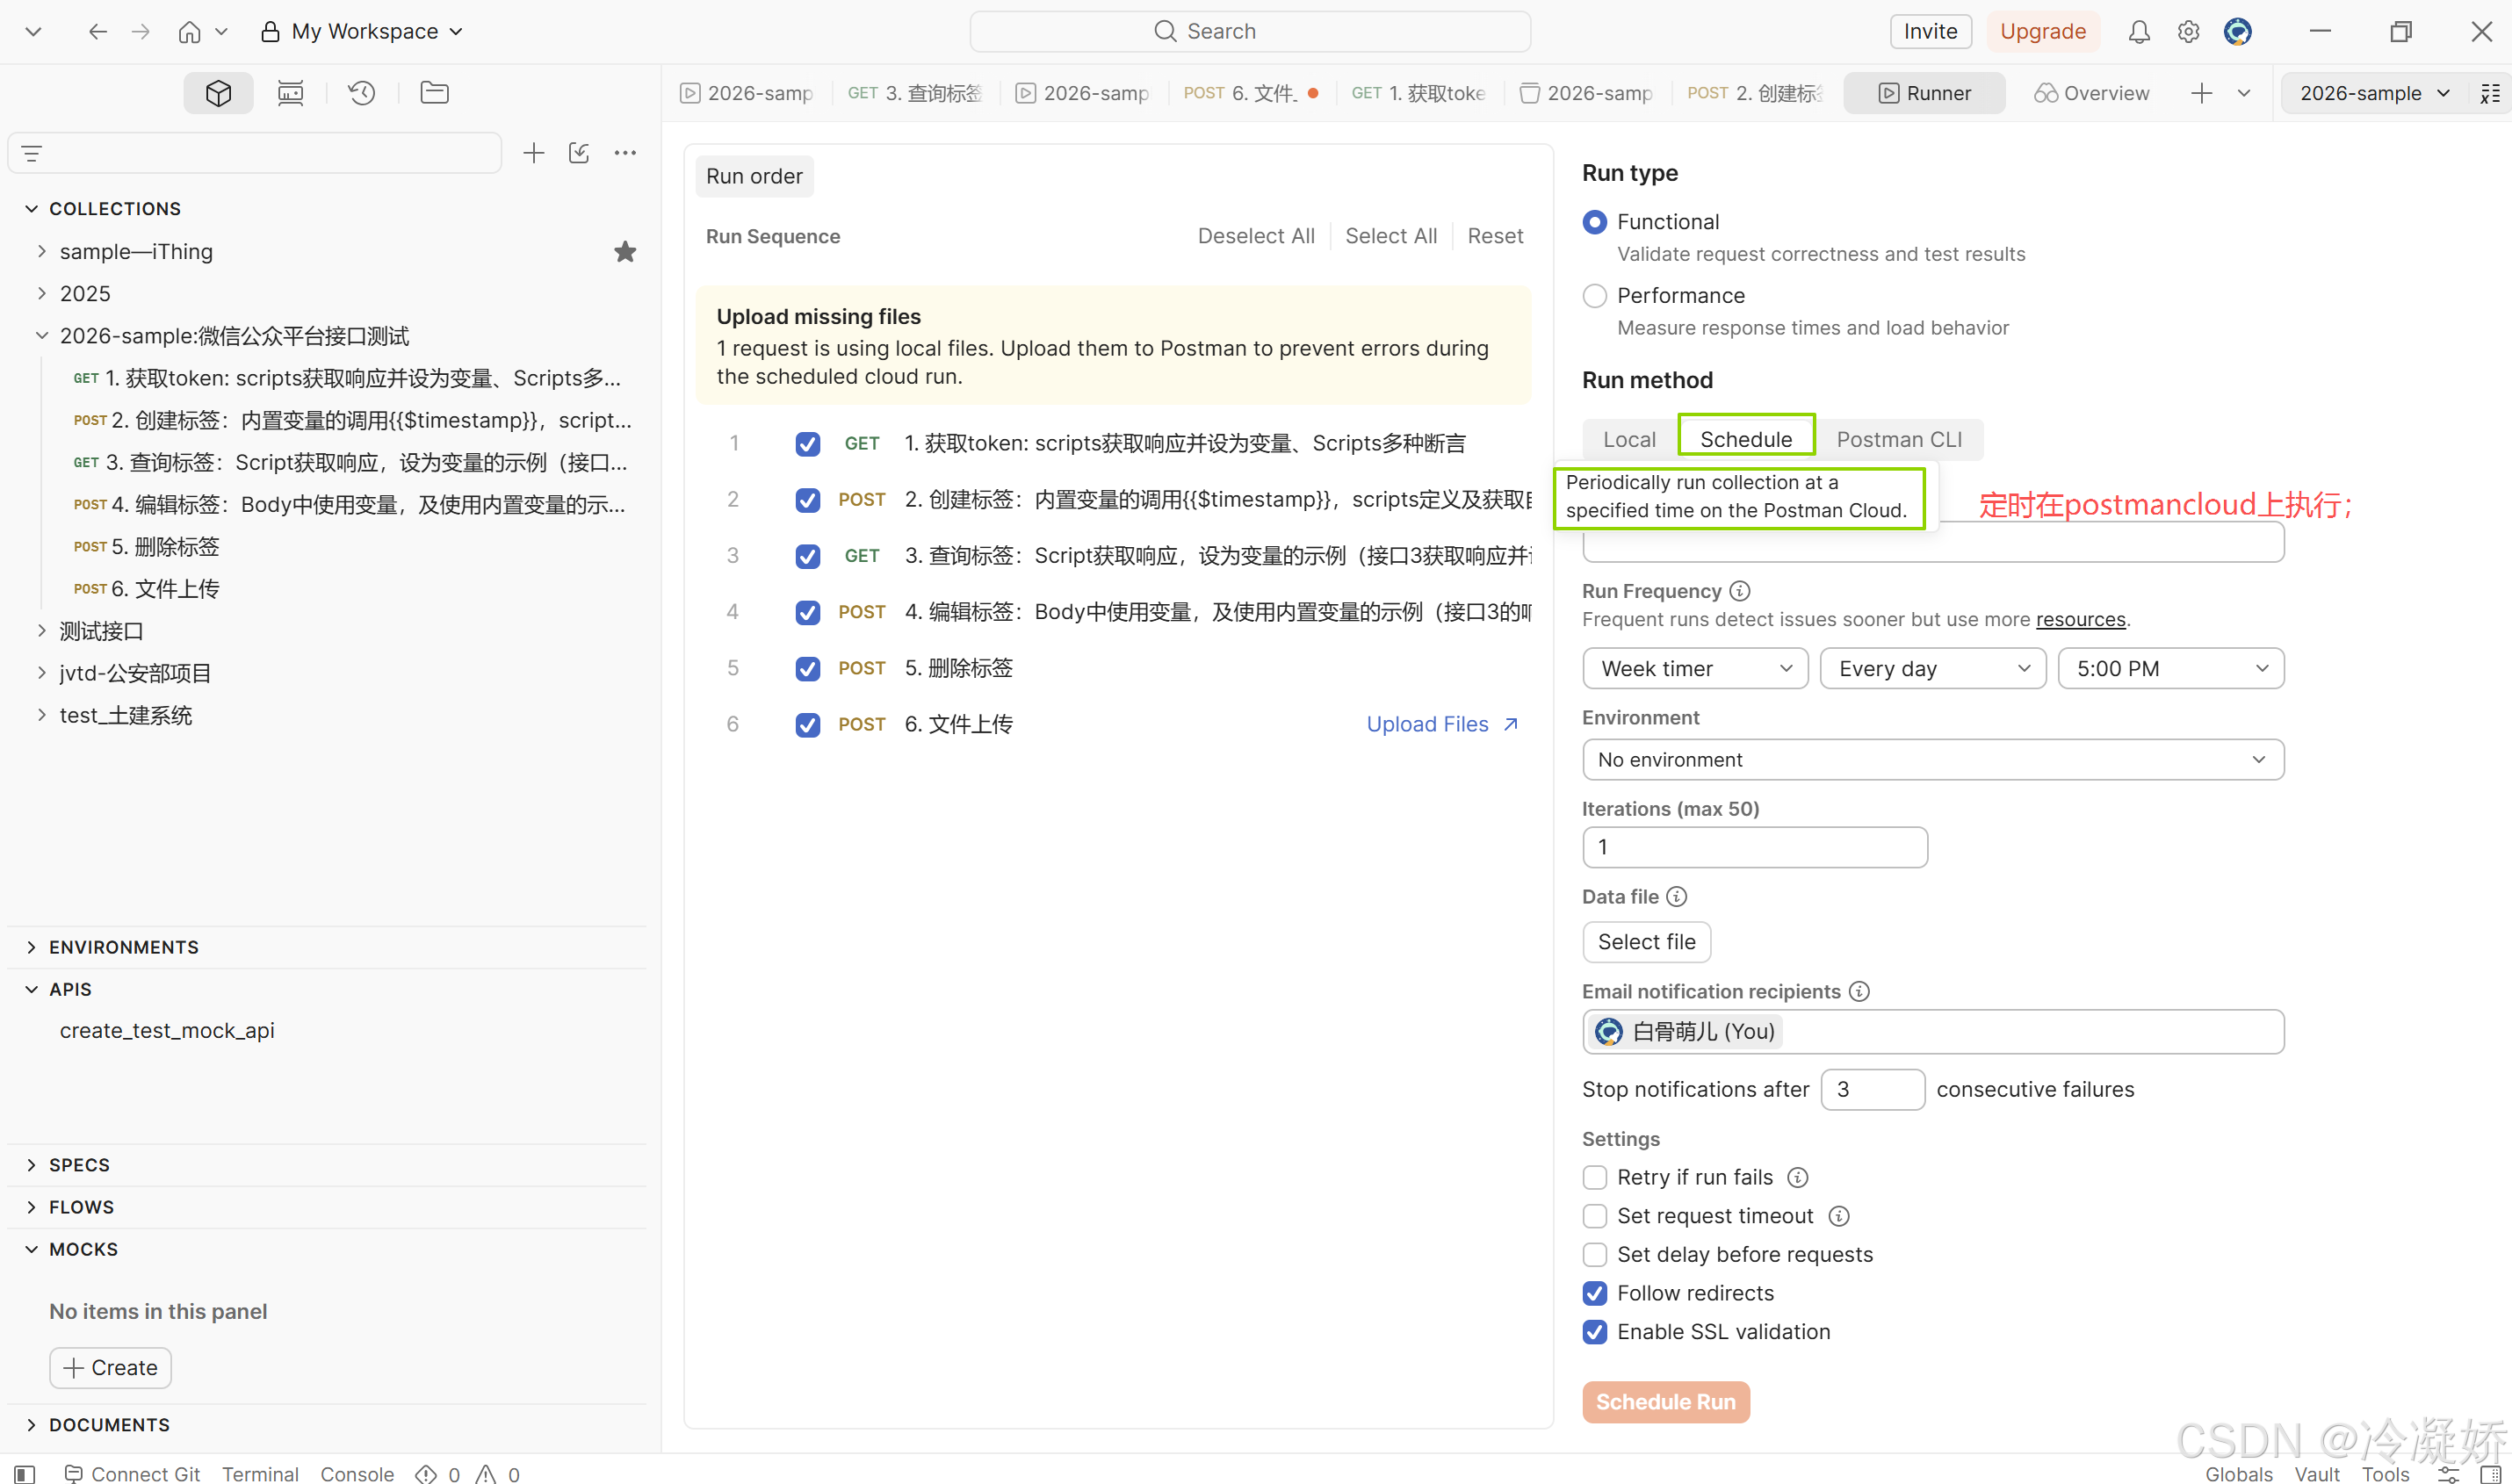
Task: Open the Files folder sidebar icon
Action: click(434, 93)
